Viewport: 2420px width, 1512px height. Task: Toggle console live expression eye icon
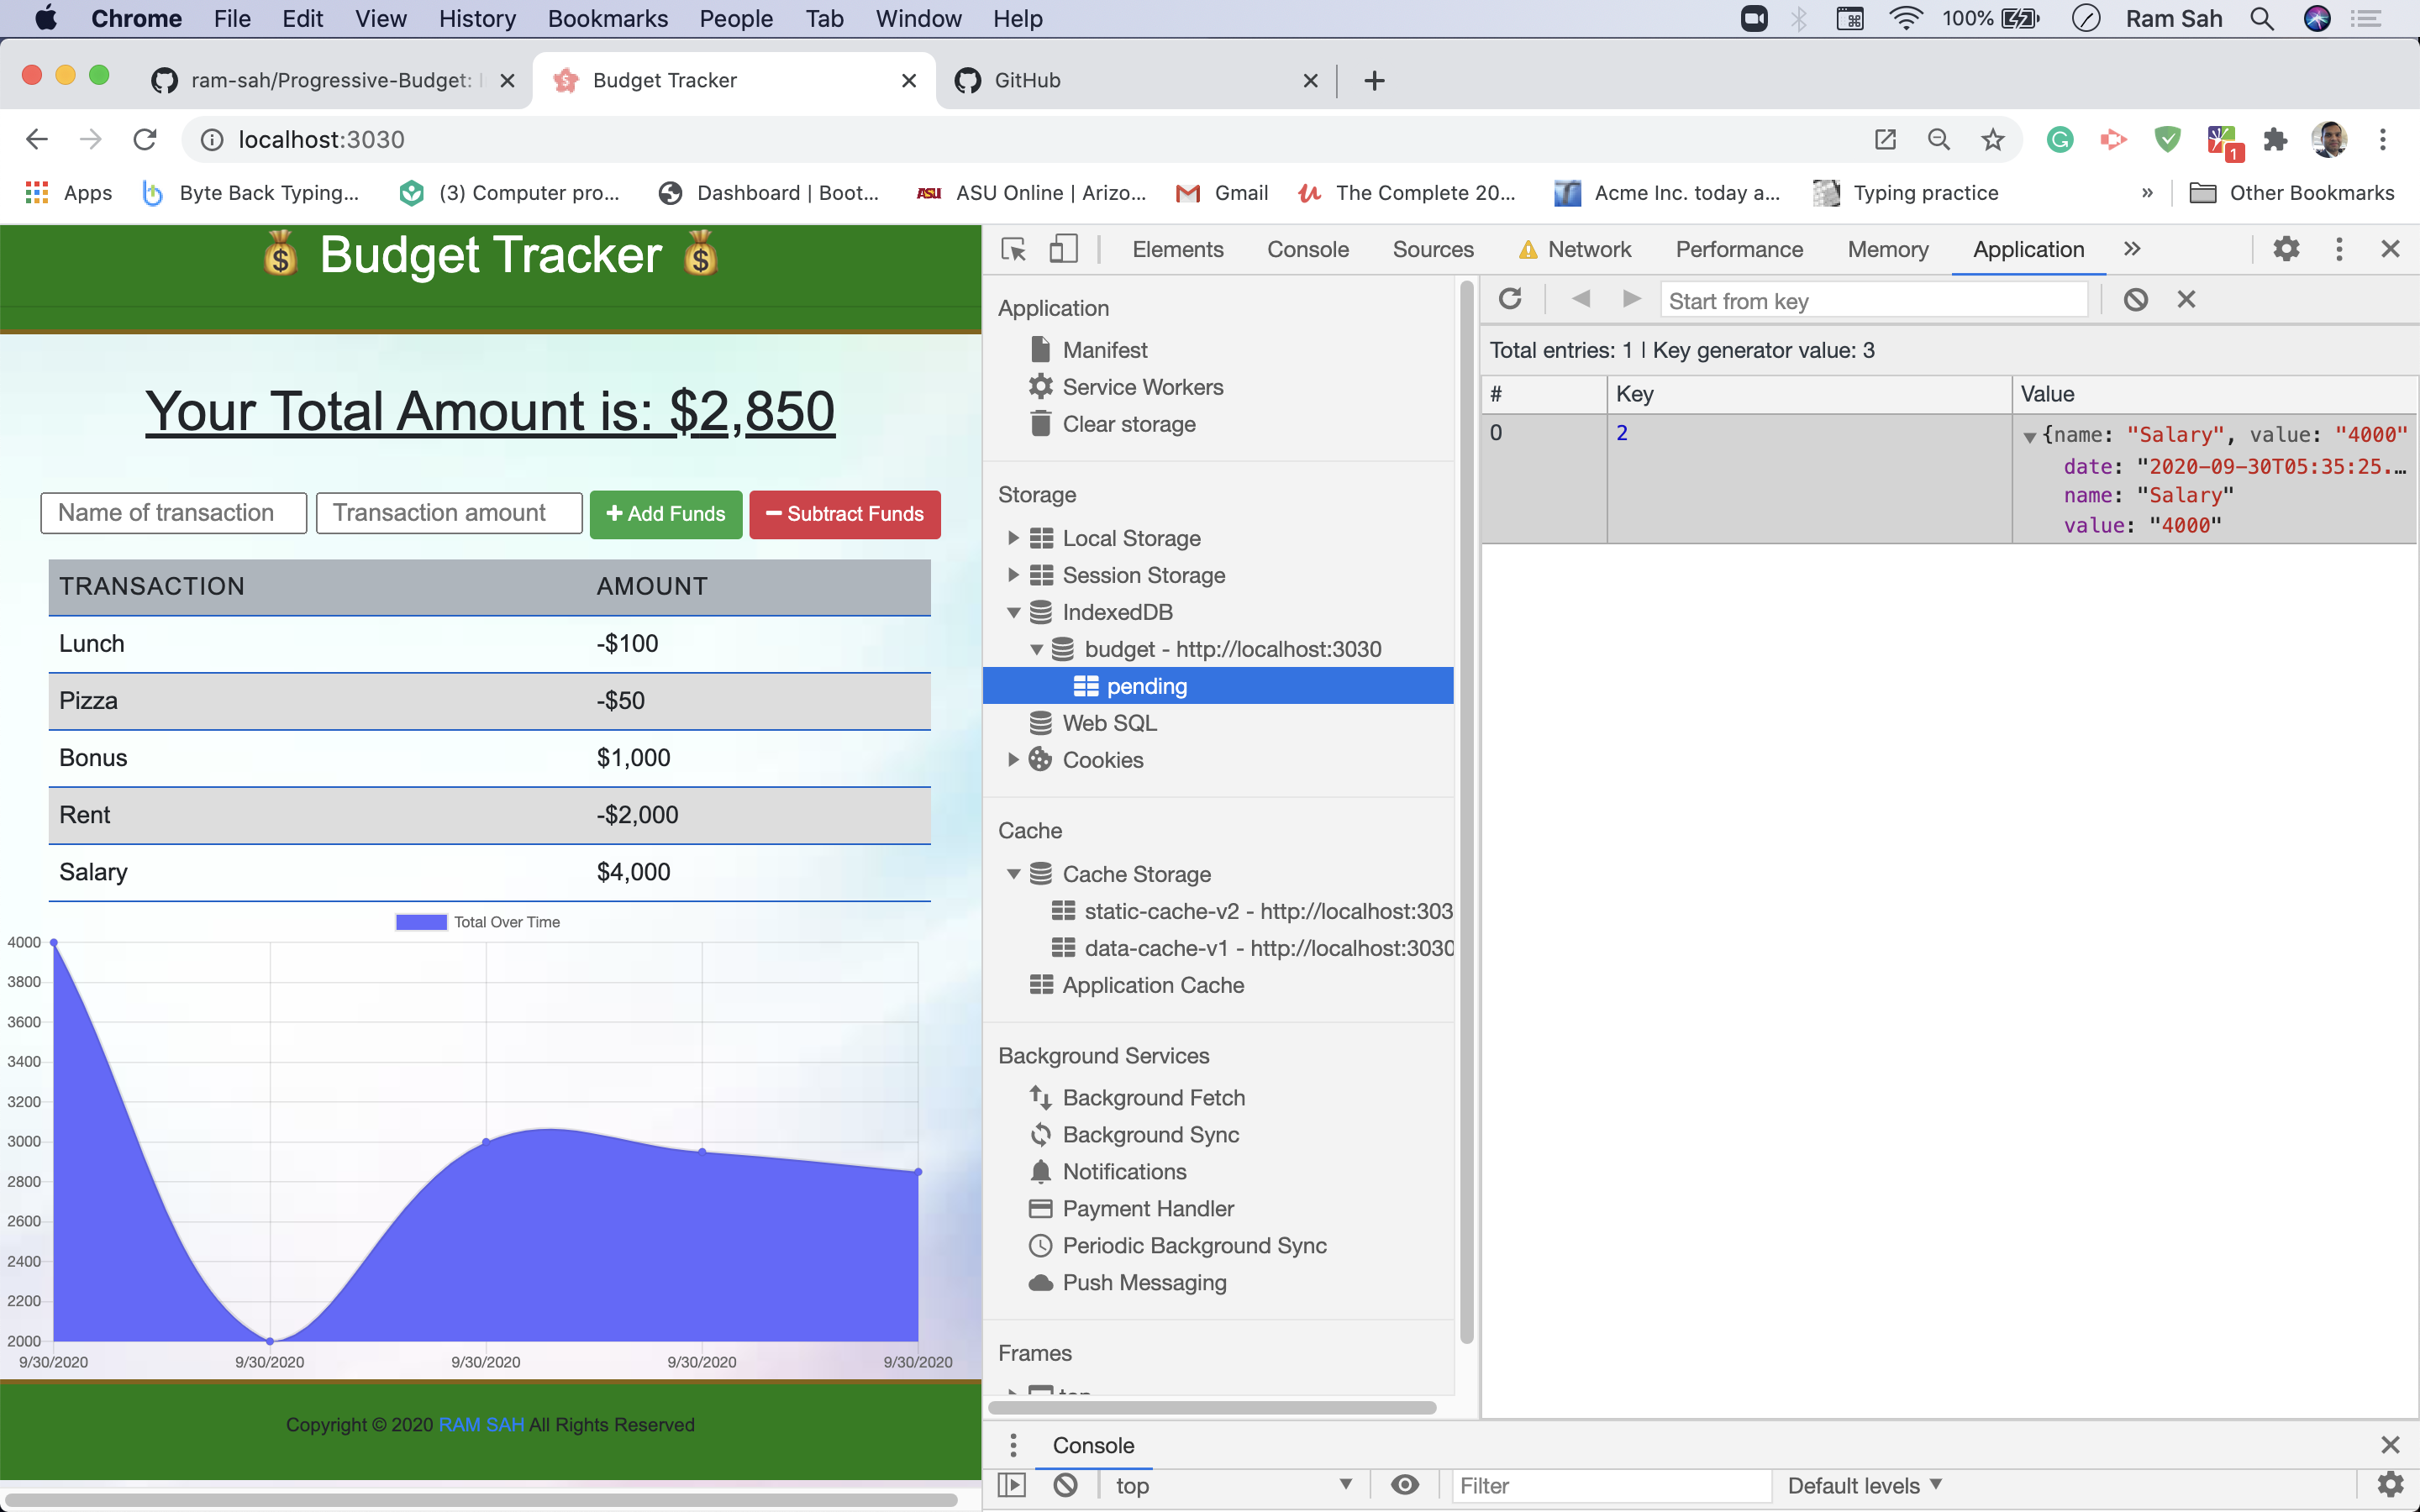[1404, 1485]
